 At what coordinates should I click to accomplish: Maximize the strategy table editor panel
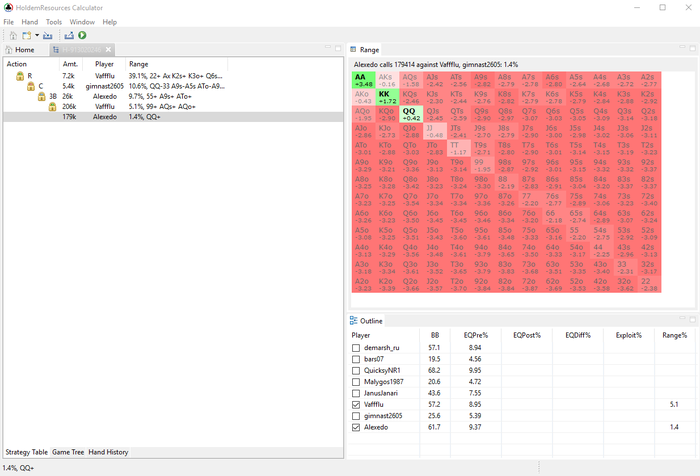pyautogui.click(x=338, y=48)
